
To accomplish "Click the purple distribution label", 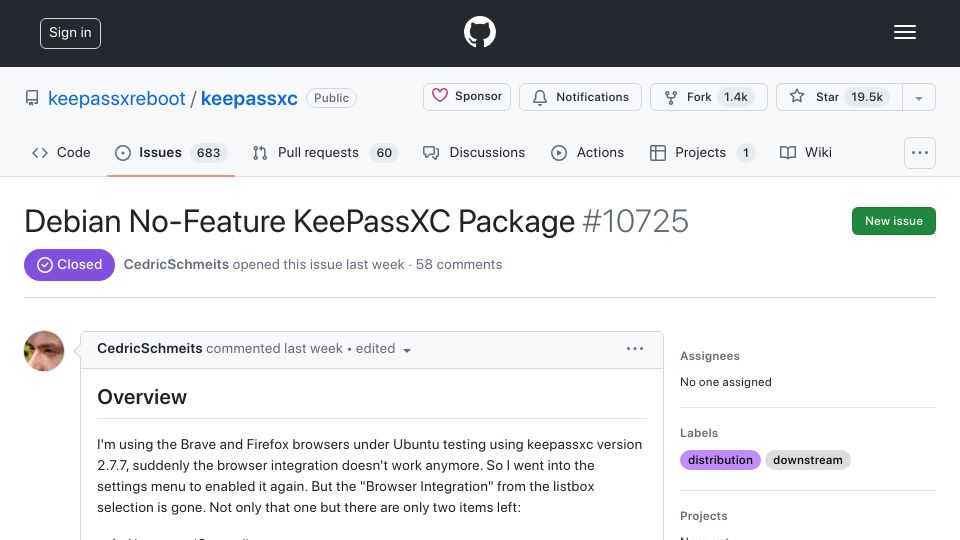I will [720, 460].
